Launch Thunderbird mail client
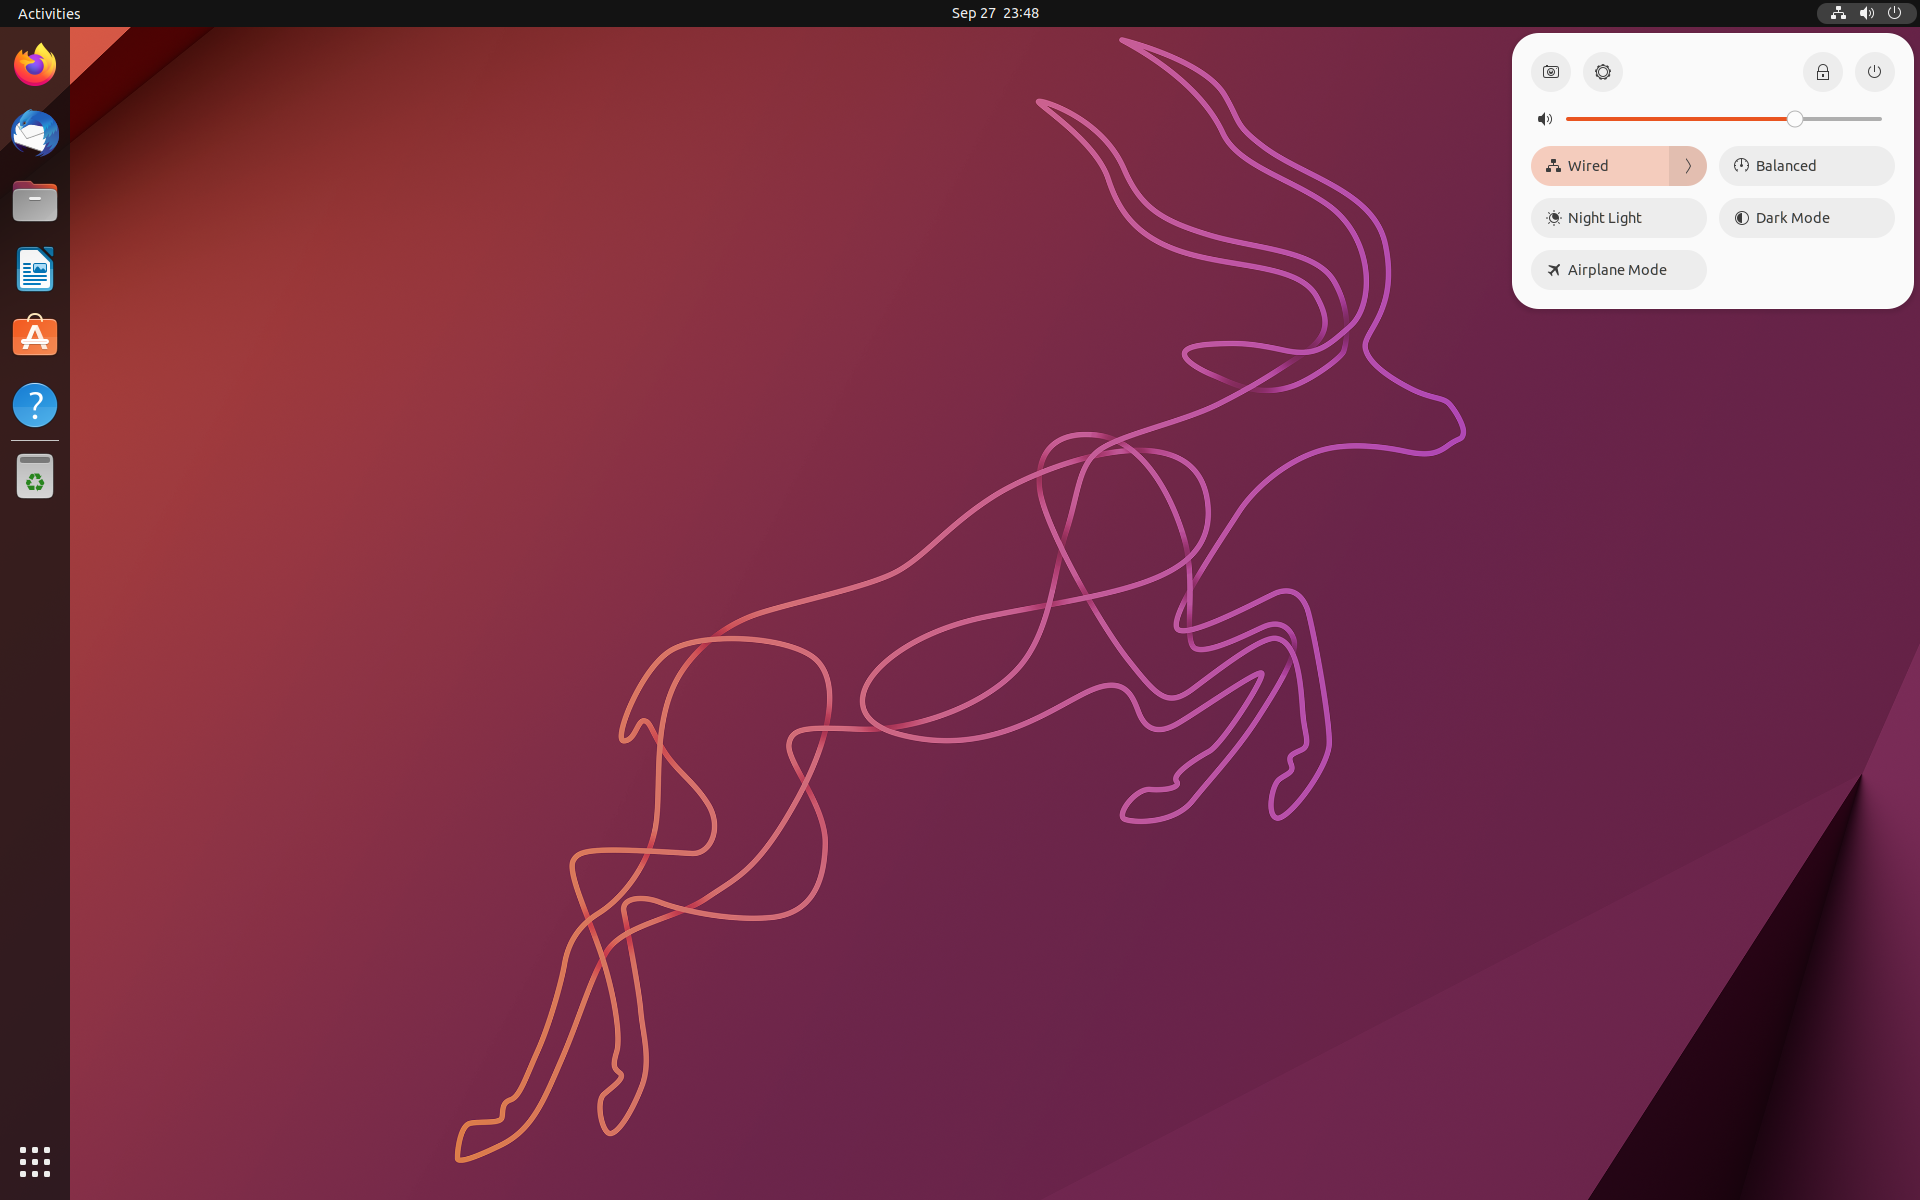 34,133
